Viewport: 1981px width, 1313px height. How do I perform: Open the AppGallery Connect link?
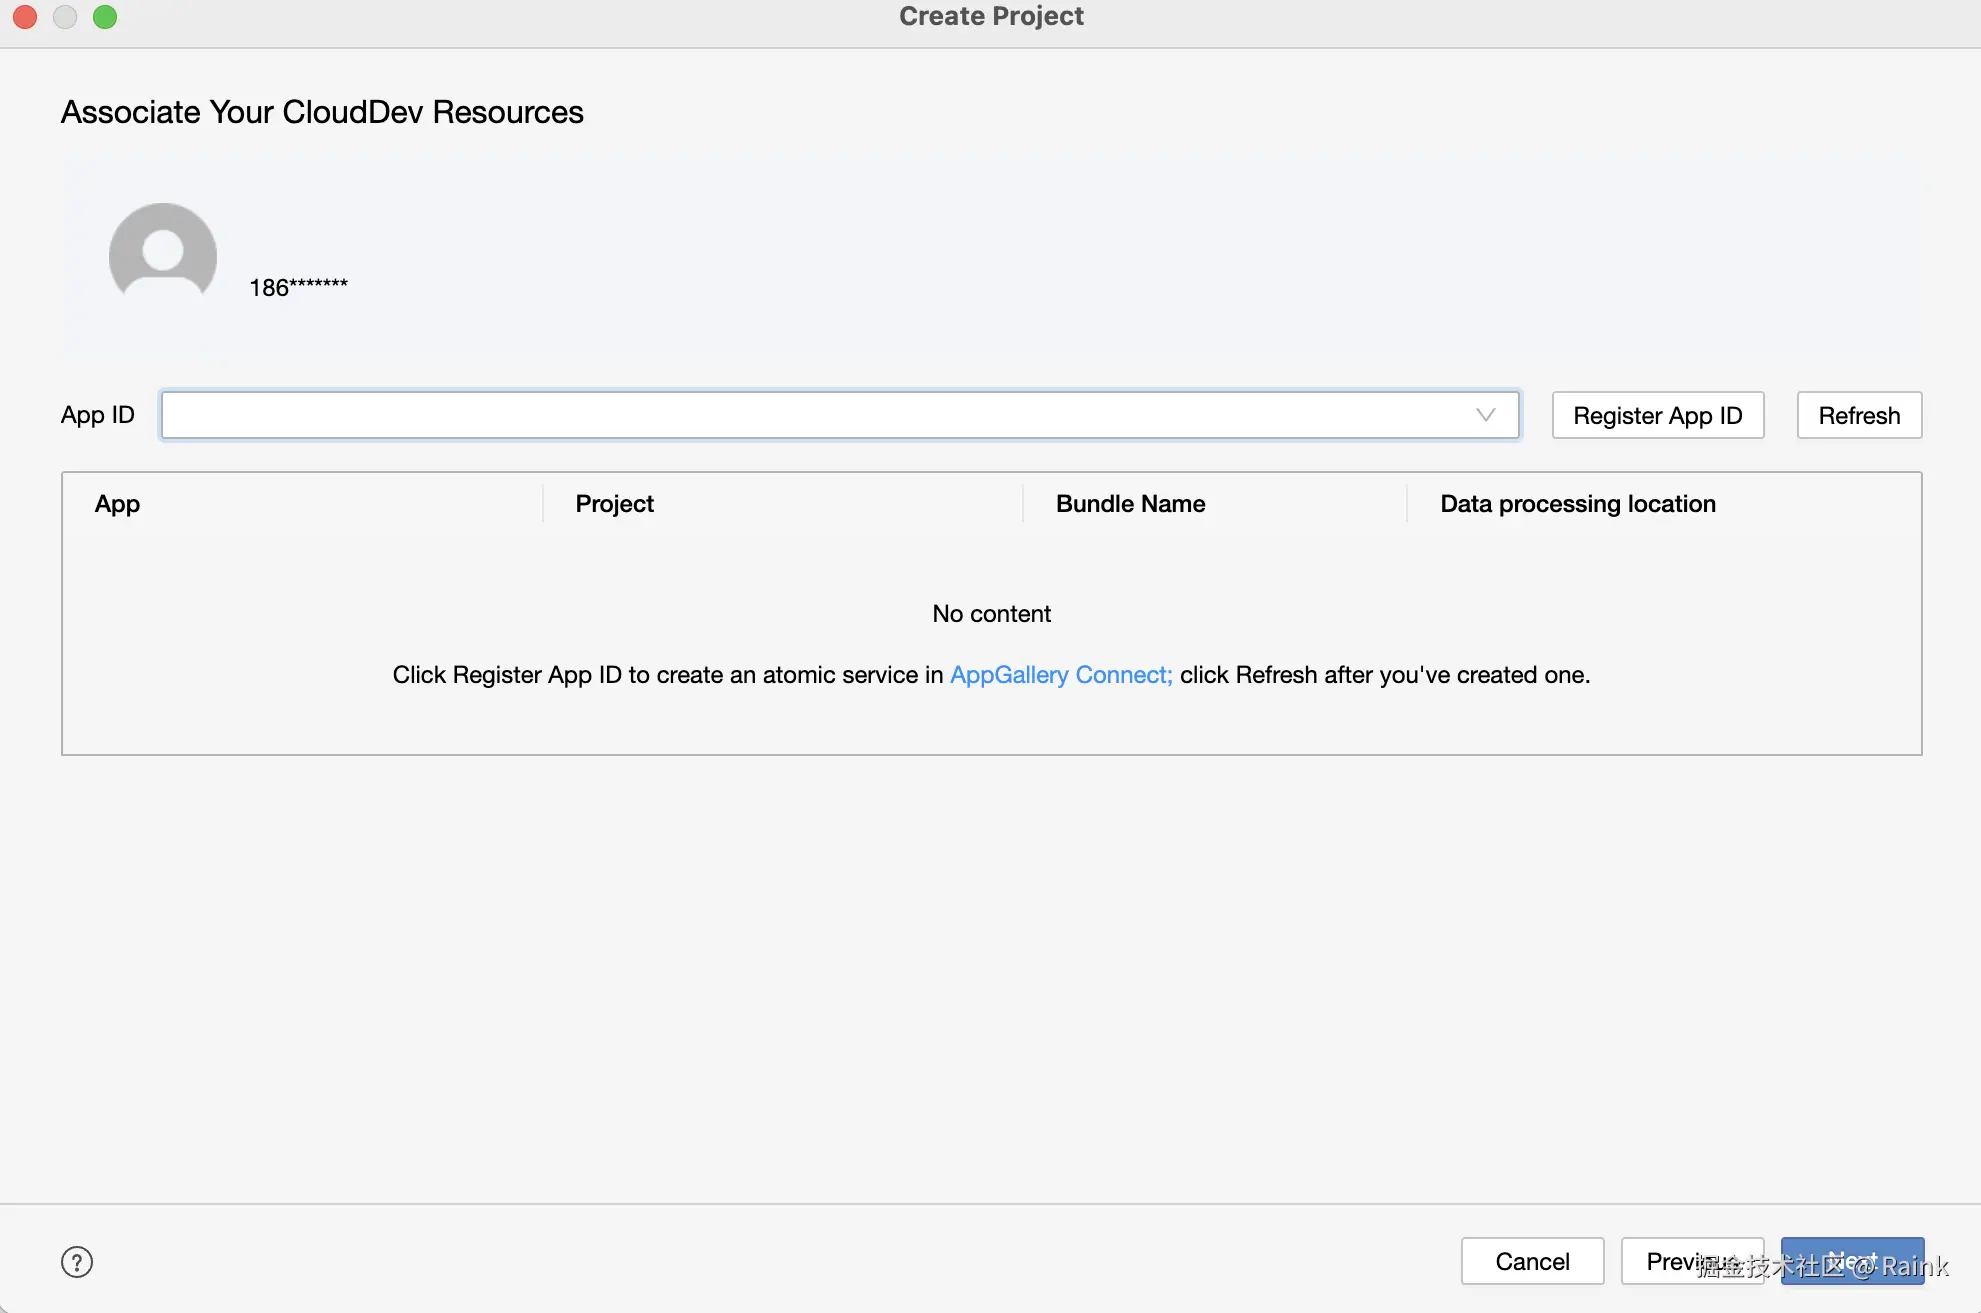pos(1060,675)
